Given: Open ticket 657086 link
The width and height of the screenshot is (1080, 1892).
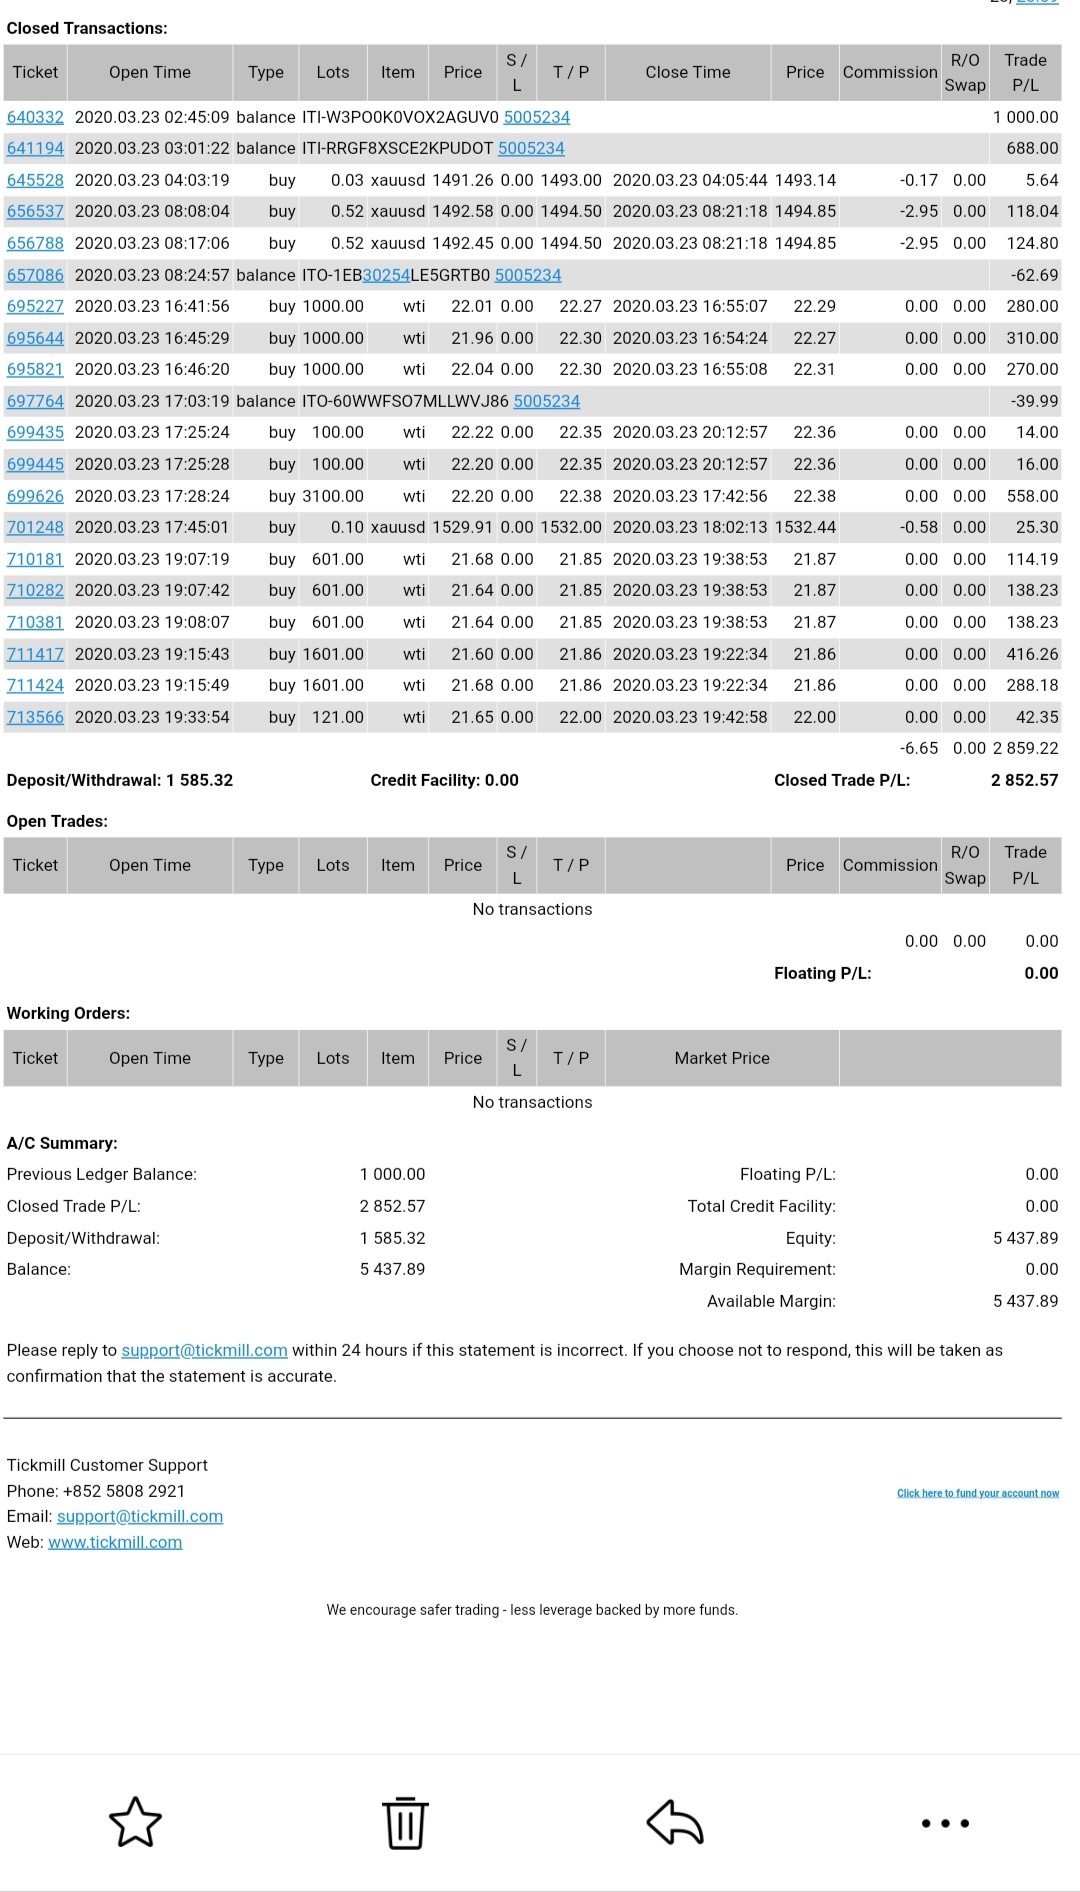Looking at the screenshot, I should (35, 275).
